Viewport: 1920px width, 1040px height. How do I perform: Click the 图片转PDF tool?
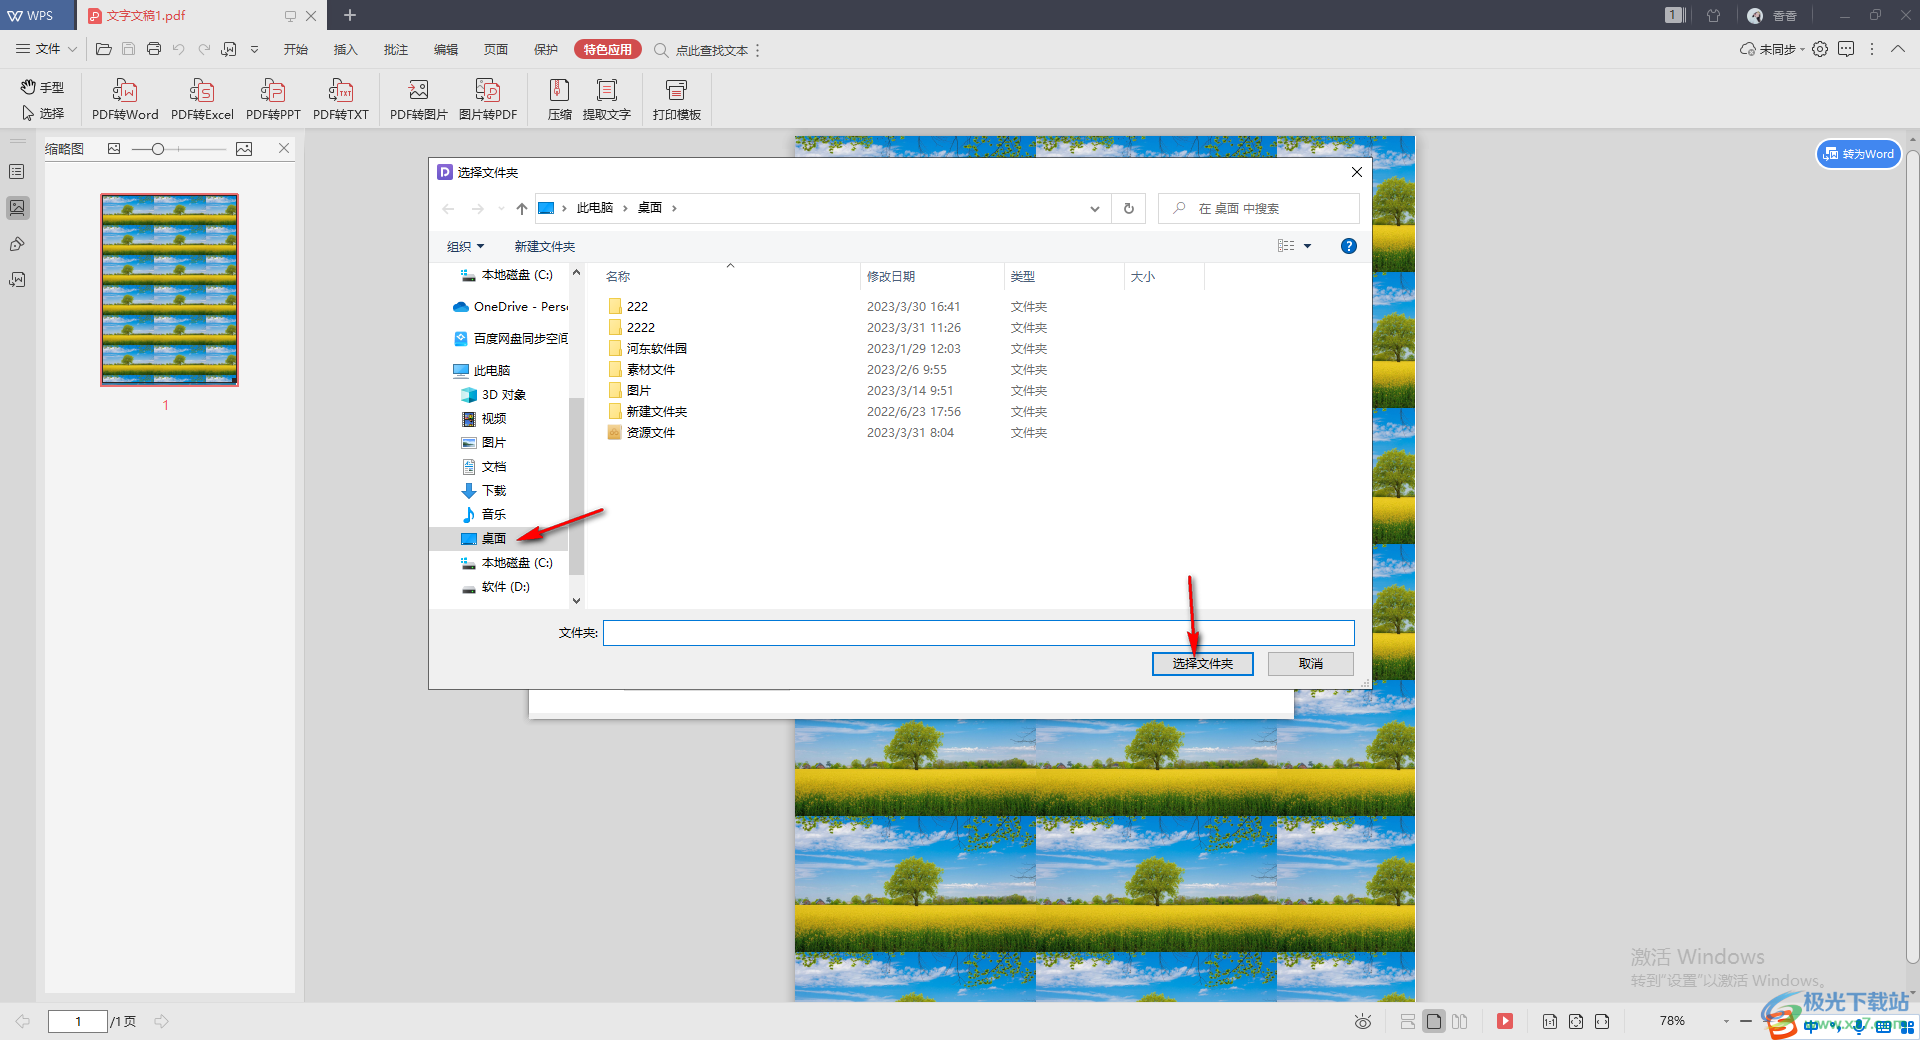point(488,100)
